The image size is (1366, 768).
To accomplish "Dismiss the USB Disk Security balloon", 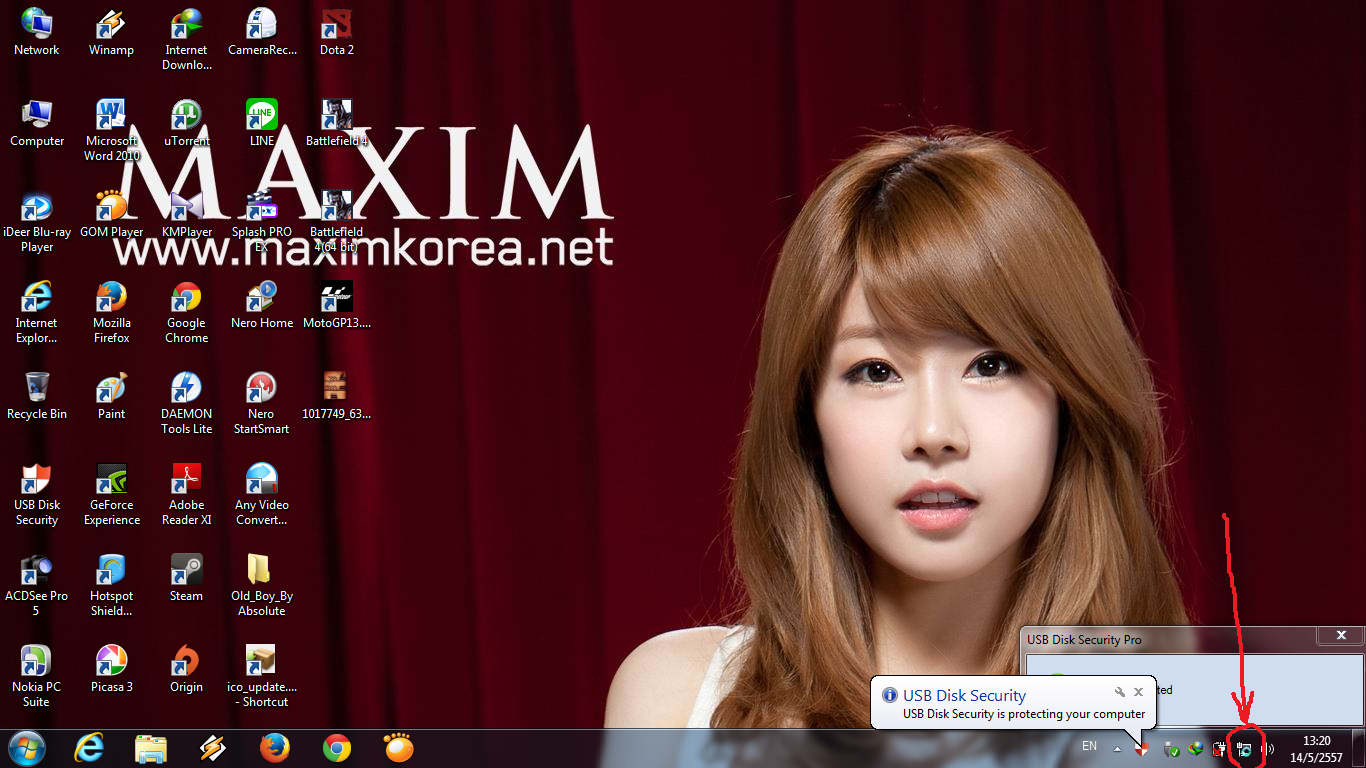I will [1138, 692].
